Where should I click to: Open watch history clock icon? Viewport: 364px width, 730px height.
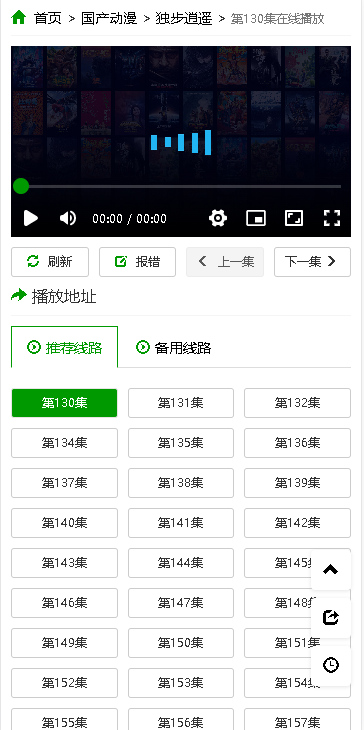pos(330,665)
